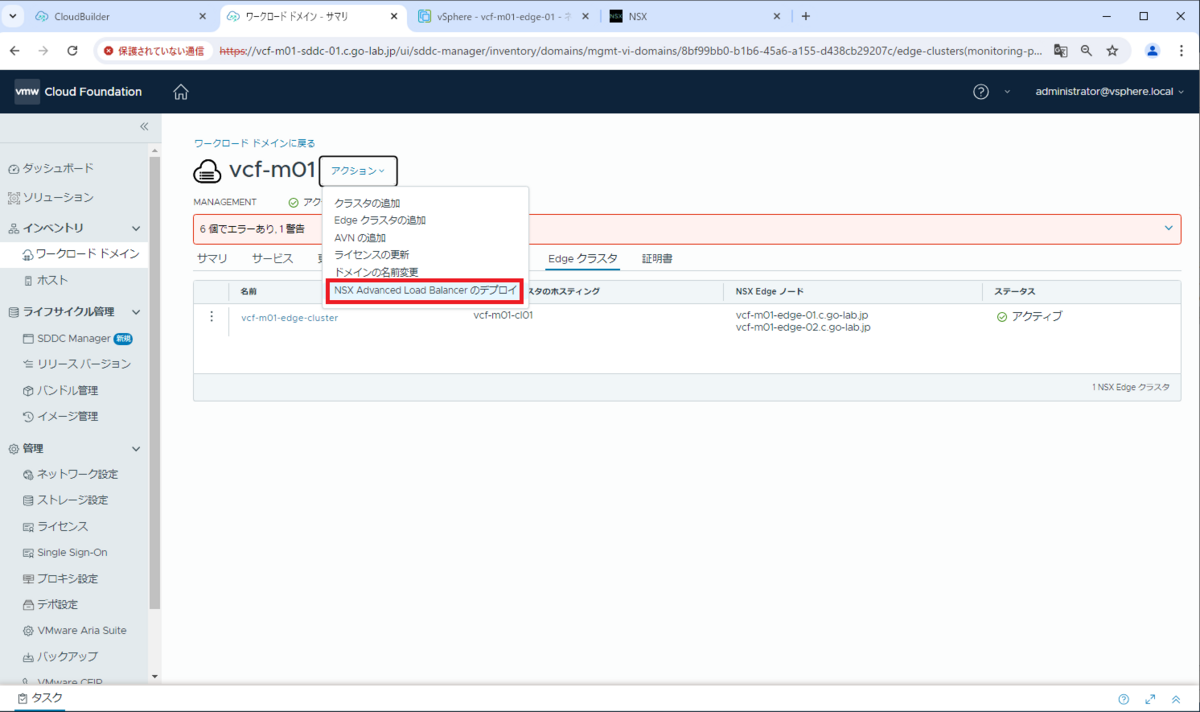Switch to the 証明書 tab
Image resolution: width=1200 pixels, height=712 pixels.
(657, 258)
